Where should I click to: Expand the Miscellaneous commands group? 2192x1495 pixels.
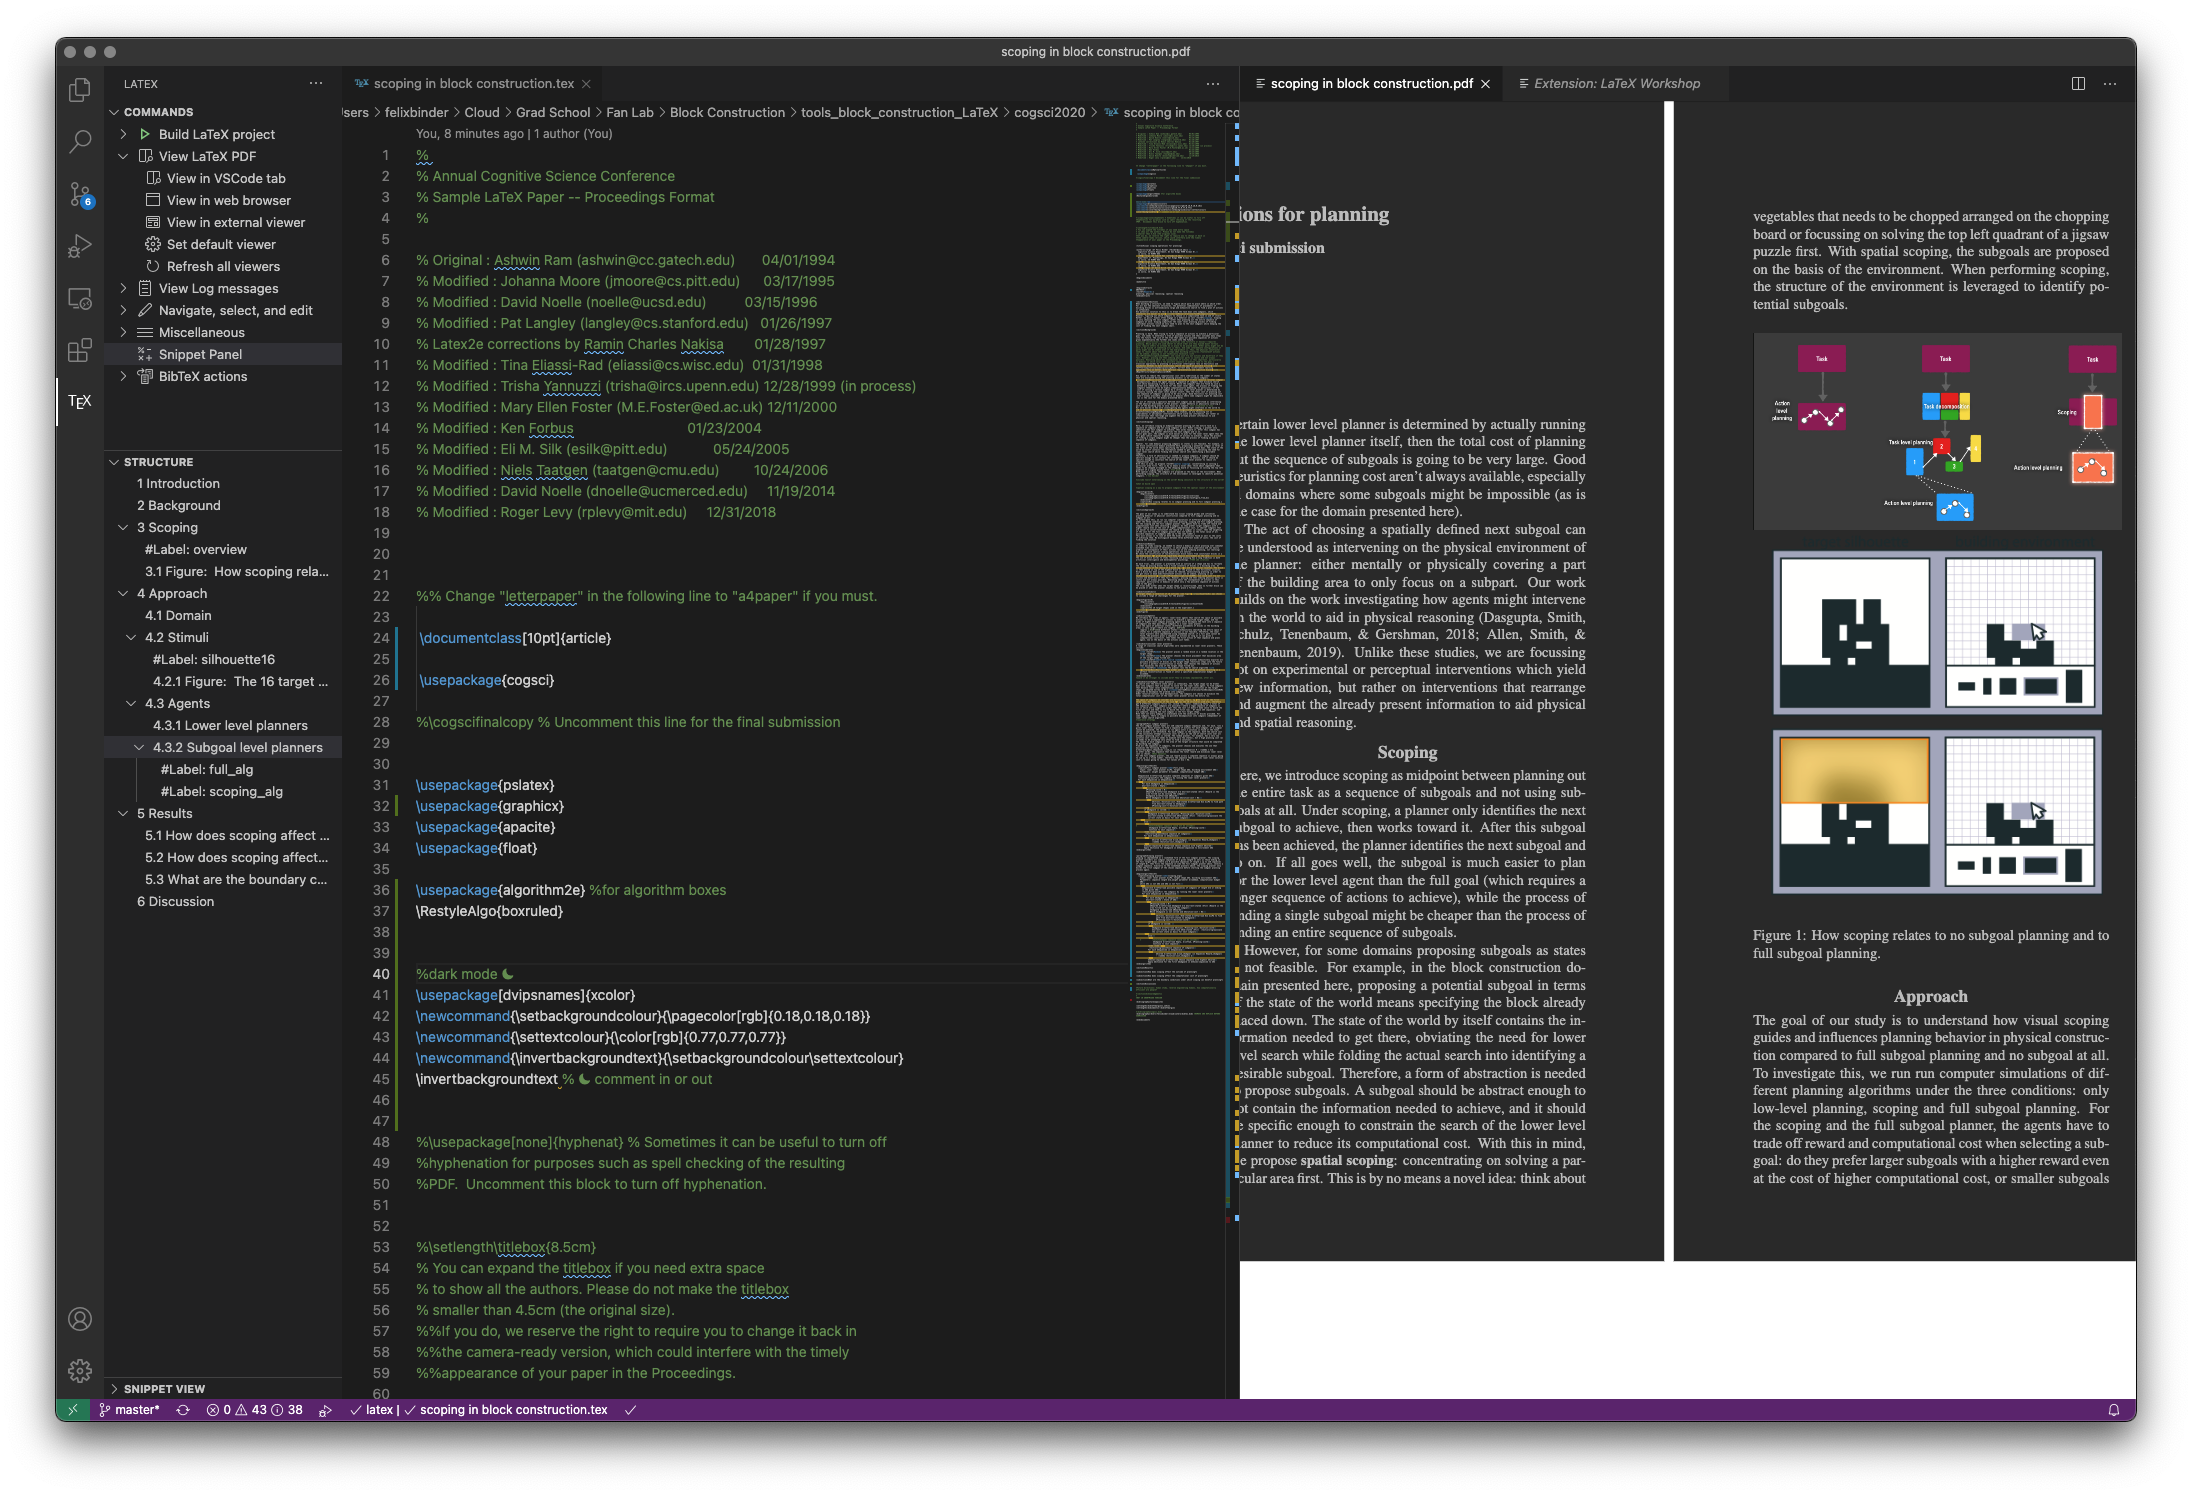123,332
